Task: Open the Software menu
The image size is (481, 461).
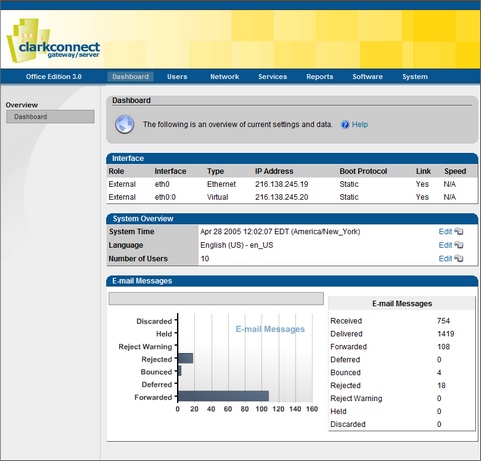Action: (367, 77)
